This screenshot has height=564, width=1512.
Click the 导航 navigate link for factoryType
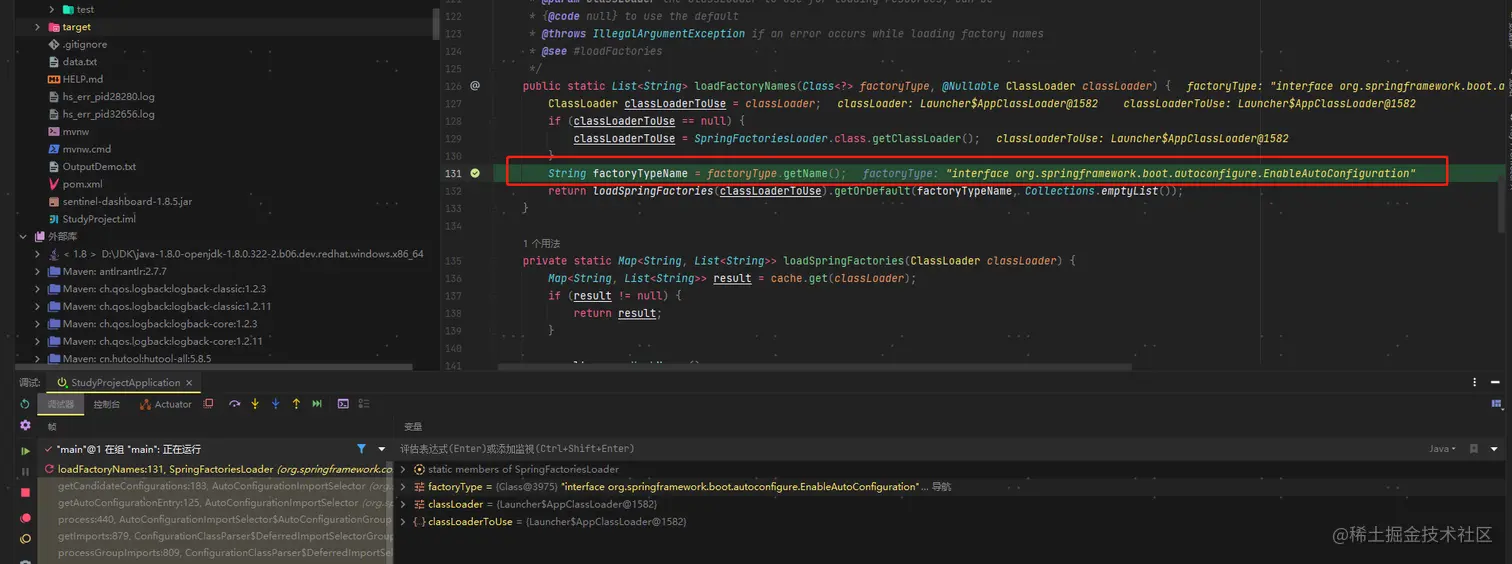tap(941, 487)
